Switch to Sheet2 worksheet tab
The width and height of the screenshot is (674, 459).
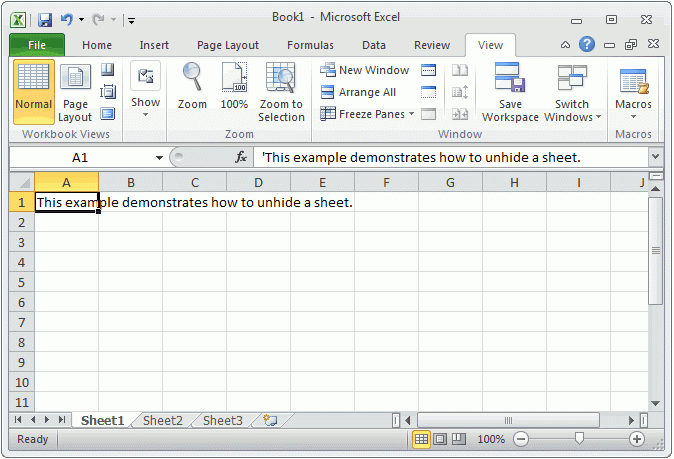click(163, 421)
